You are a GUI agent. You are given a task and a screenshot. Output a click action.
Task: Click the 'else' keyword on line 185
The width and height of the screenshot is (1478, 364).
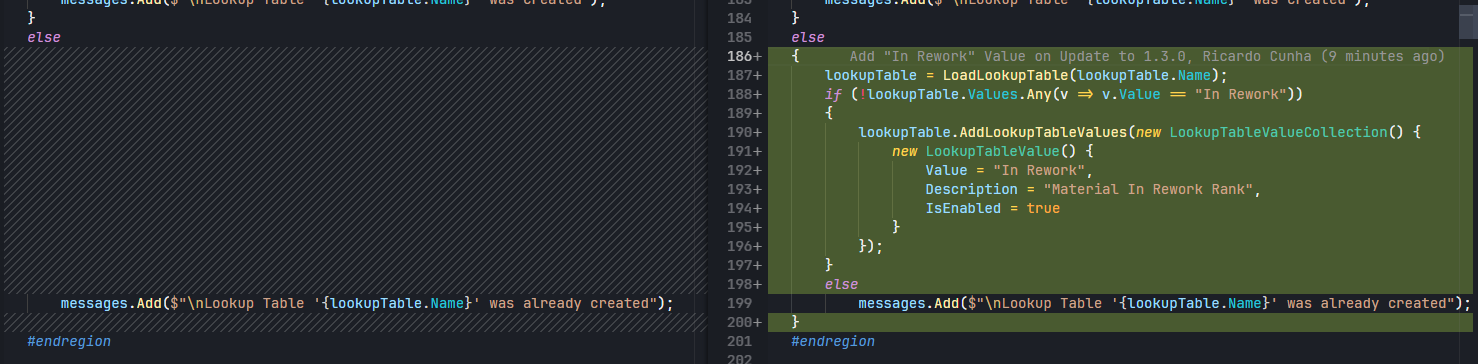tap(808, 37)
